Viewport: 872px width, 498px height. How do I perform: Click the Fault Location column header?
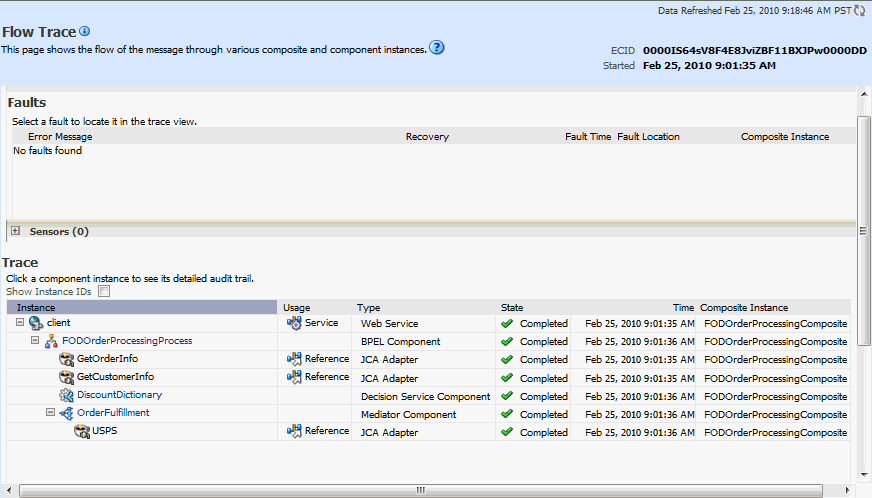point(648,136)
